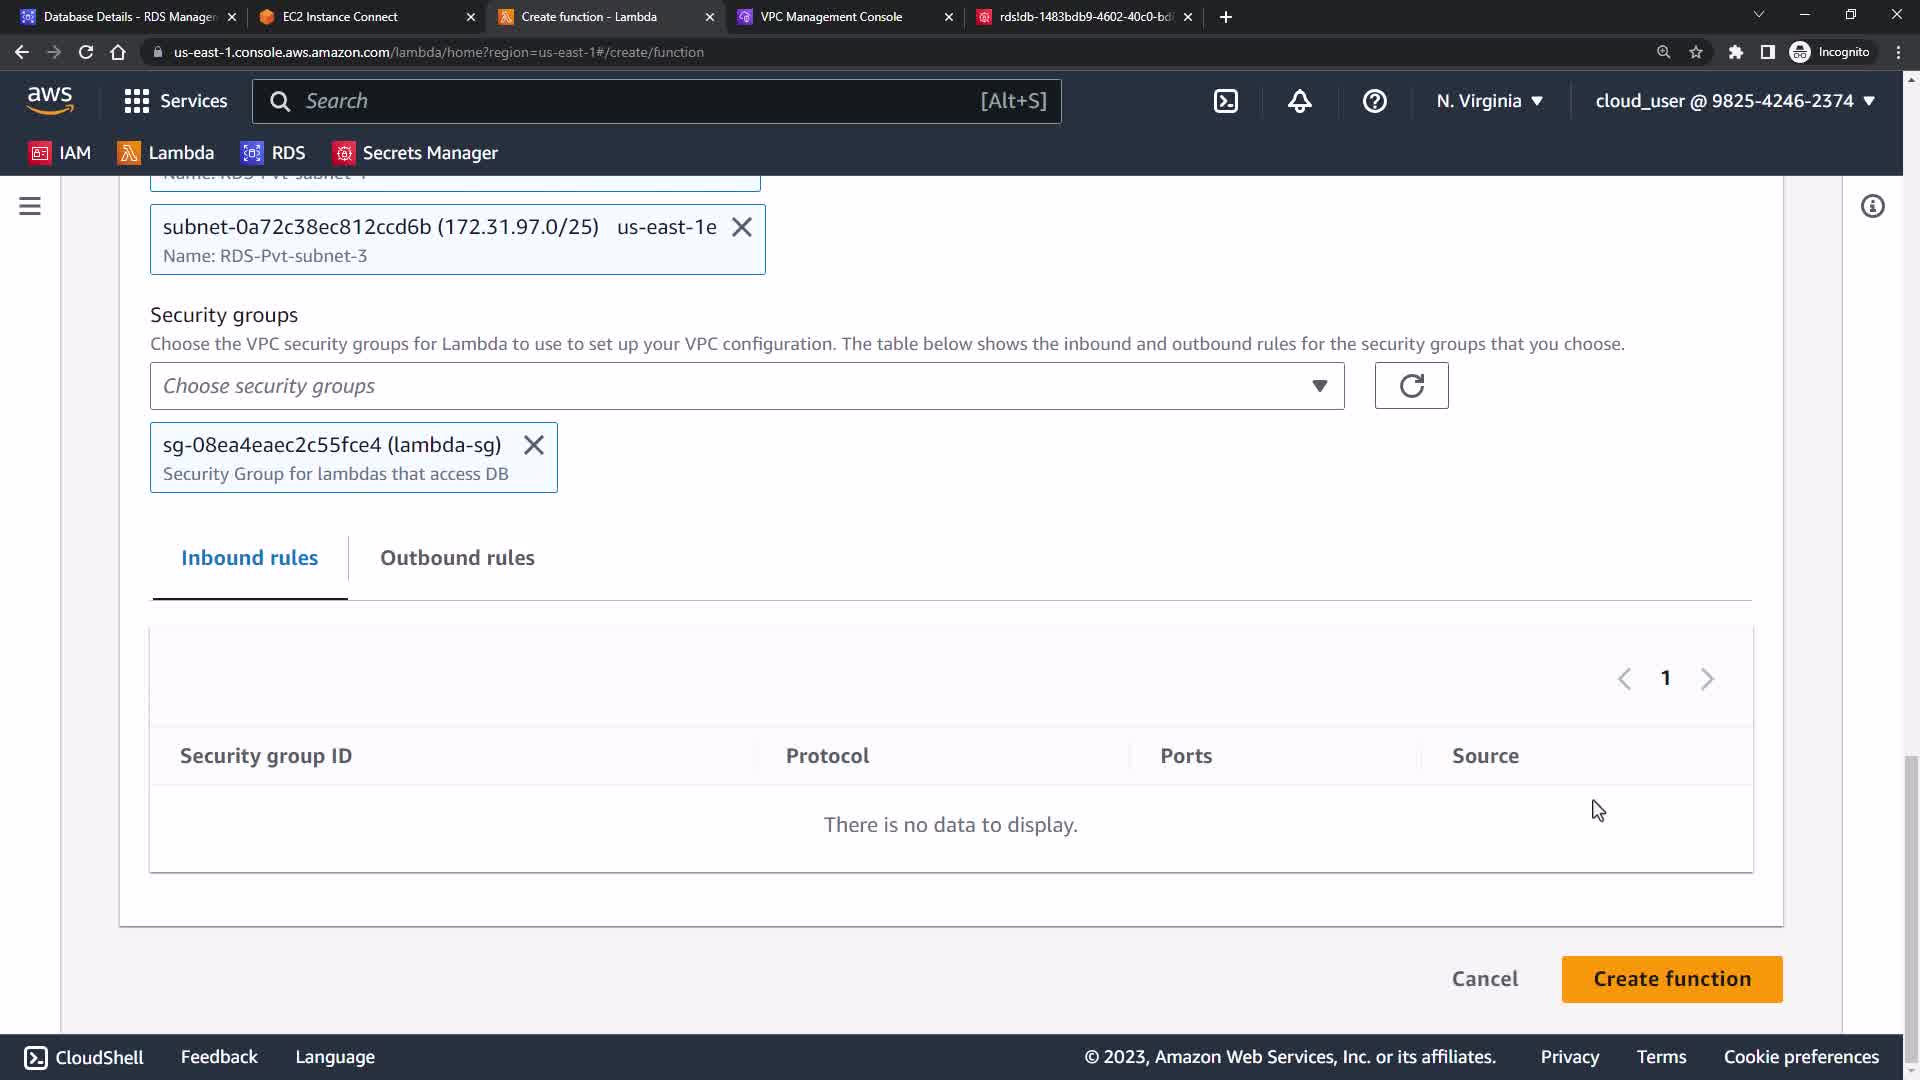
Task: Click the AWS logo home icon
Action: coord(50,100)
